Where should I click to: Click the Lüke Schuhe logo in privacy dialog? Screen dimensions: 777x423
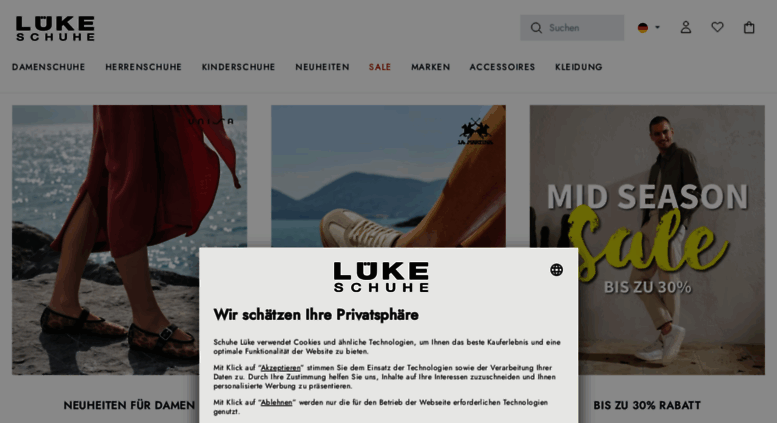pos(381,277)
